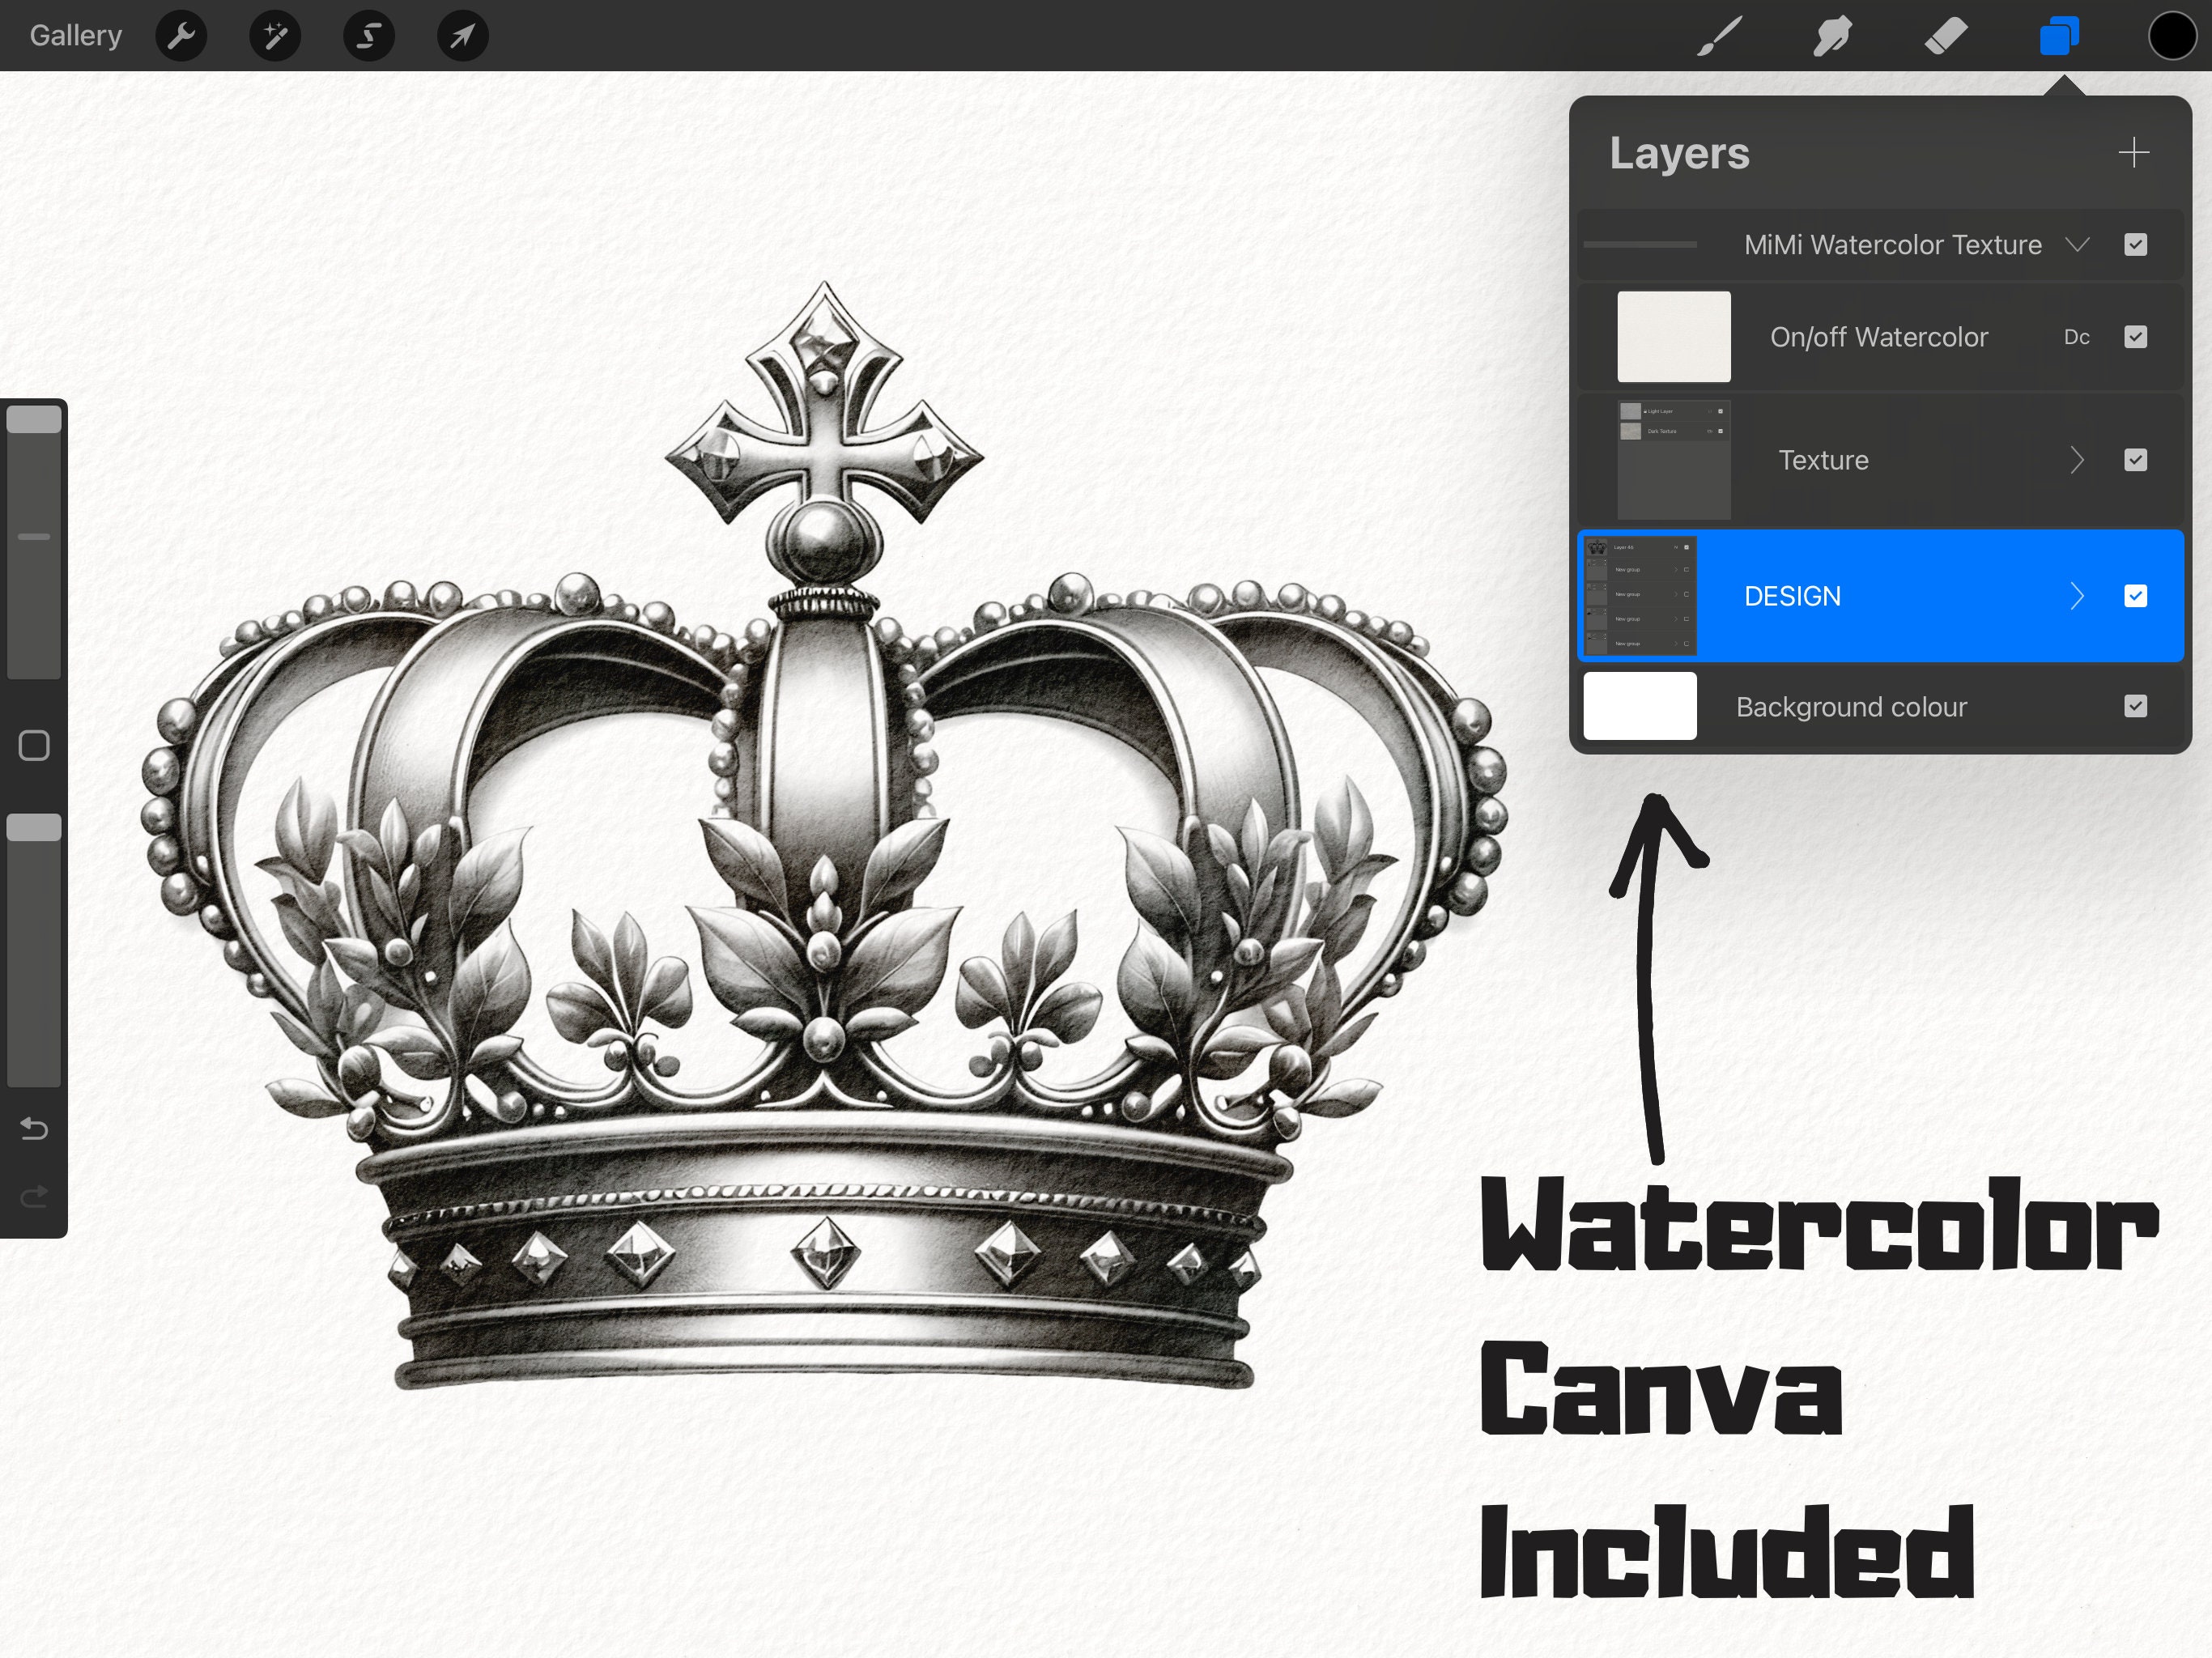Activate the Selection tool
Viewport: 2212px width, 1658px height.
369,36
